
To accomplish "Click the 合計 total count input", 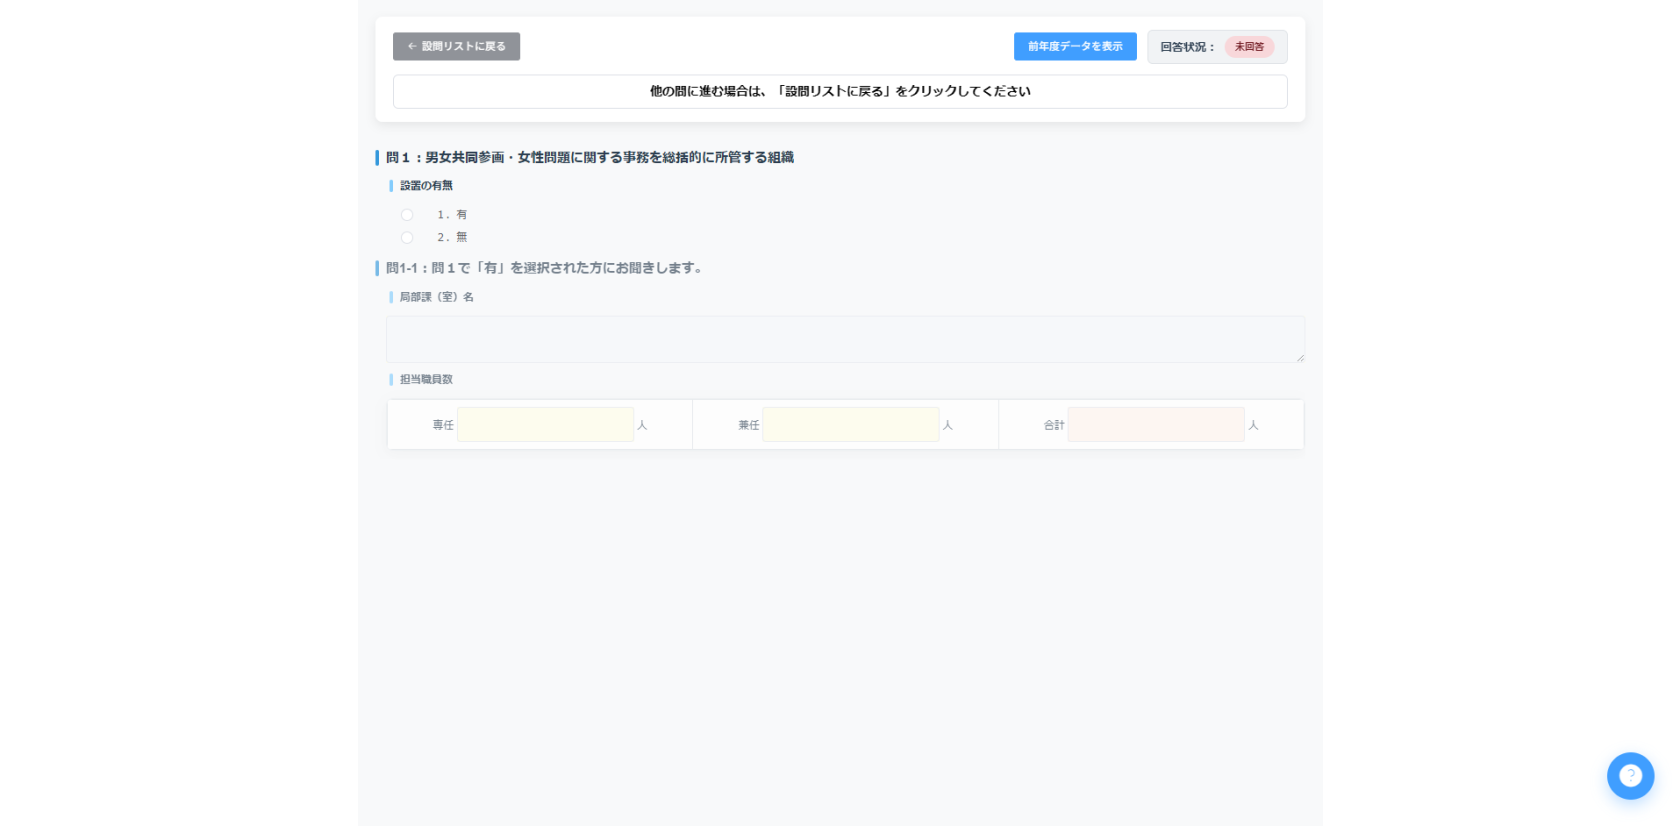I will [x=1156, y=424].
